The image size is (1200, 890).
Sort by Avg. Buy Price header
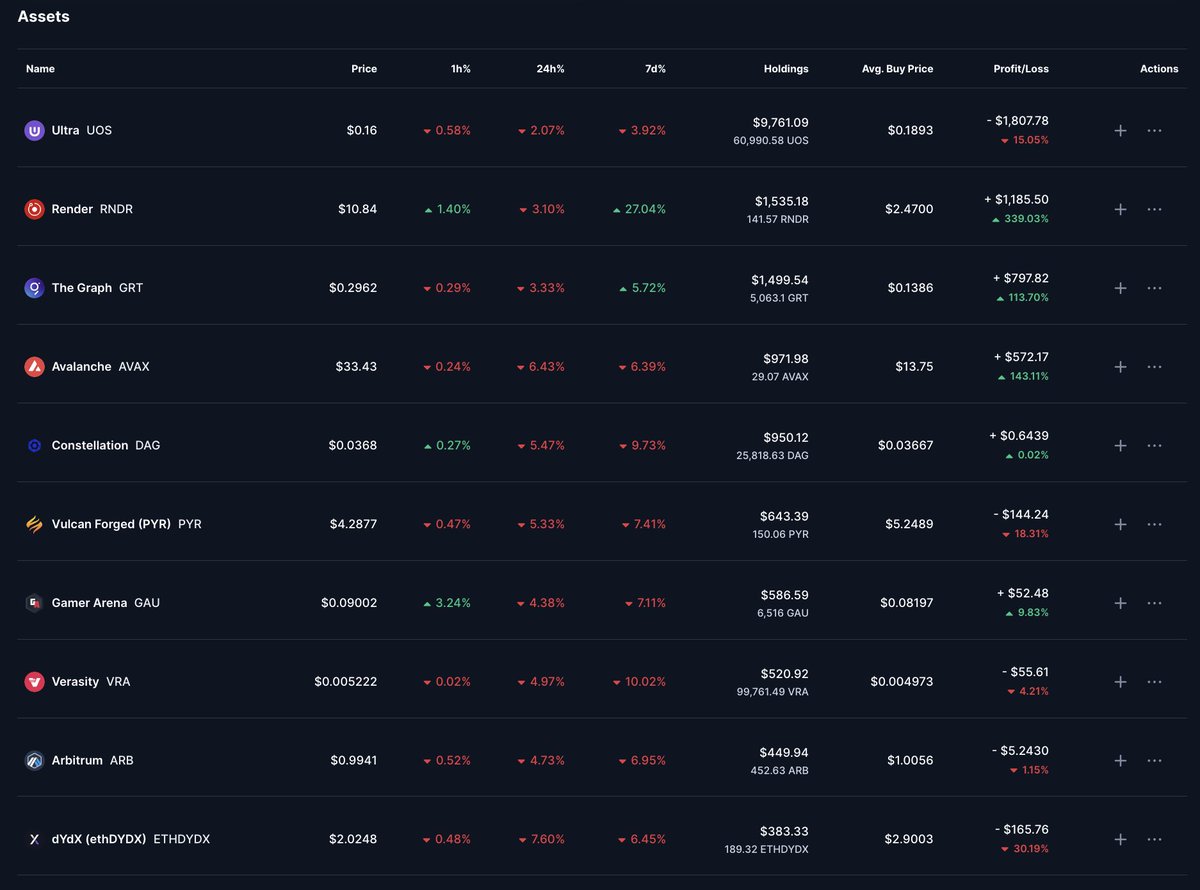click(897, 69)
